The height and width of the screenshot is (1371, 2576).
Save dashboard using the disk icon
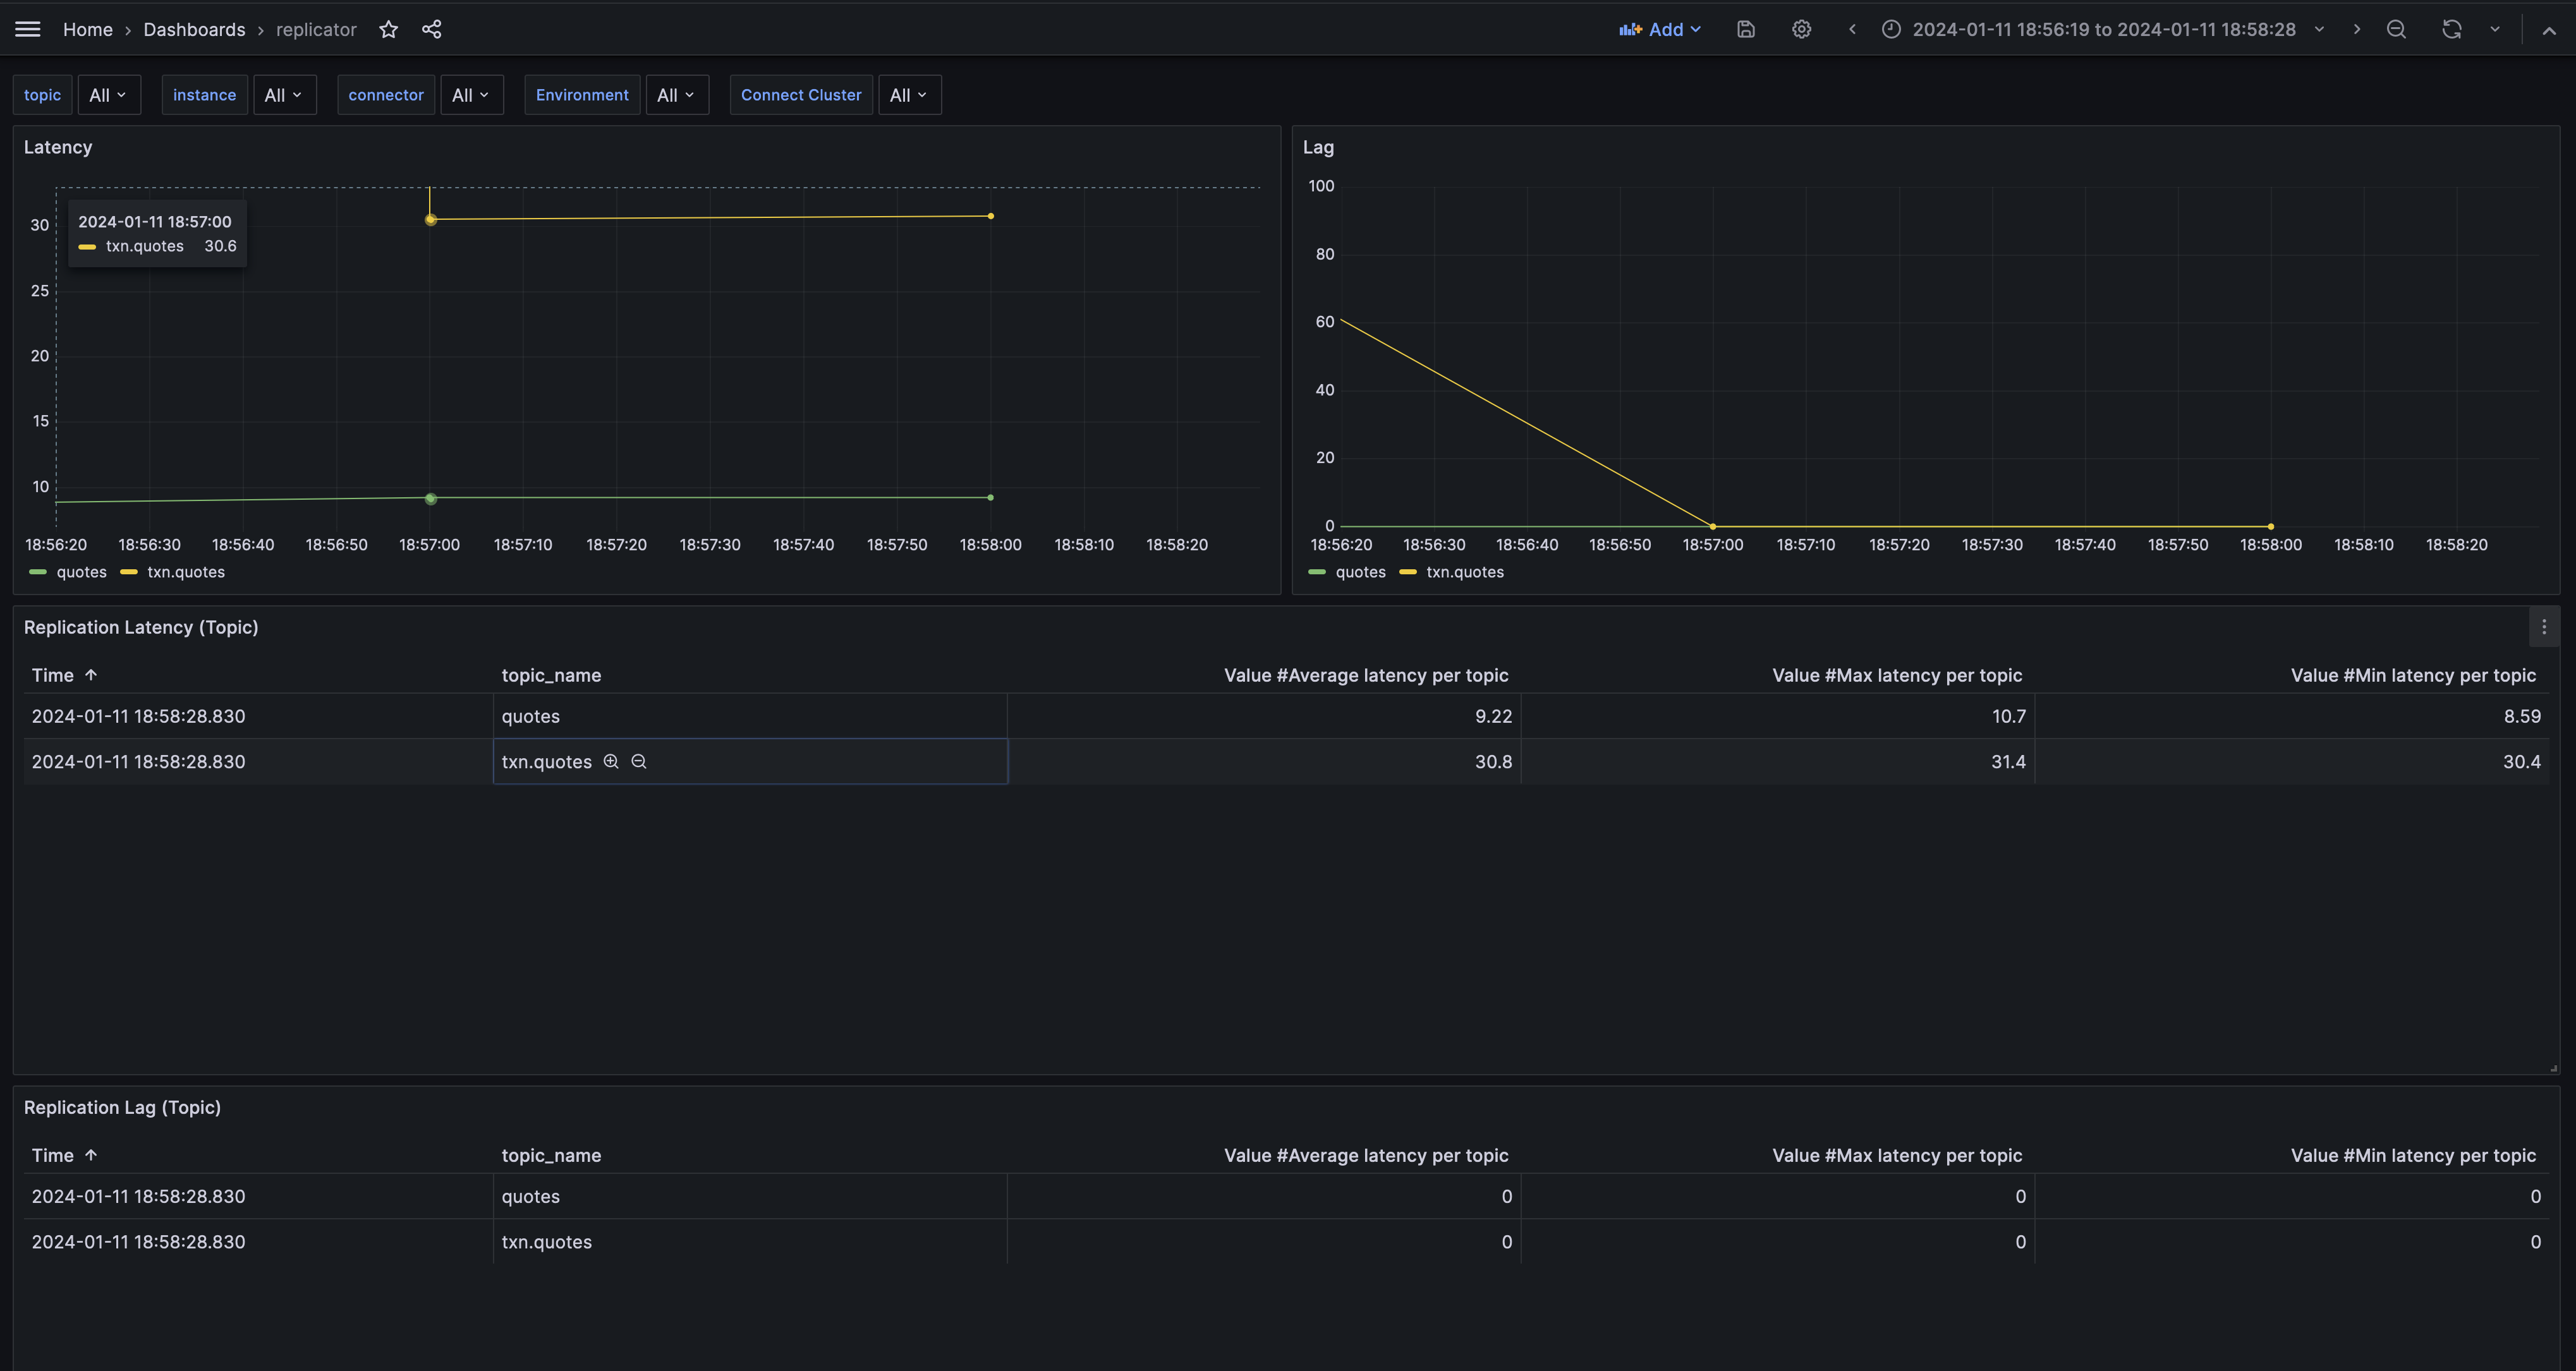point(1746,29)
